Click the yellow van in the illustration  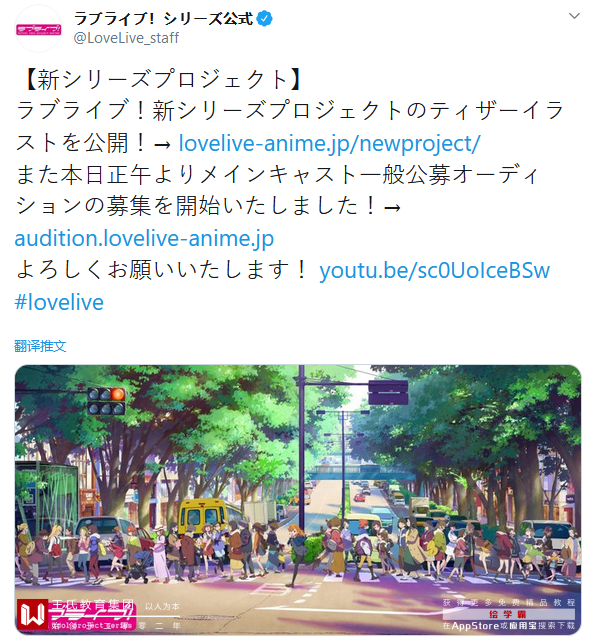203,518
